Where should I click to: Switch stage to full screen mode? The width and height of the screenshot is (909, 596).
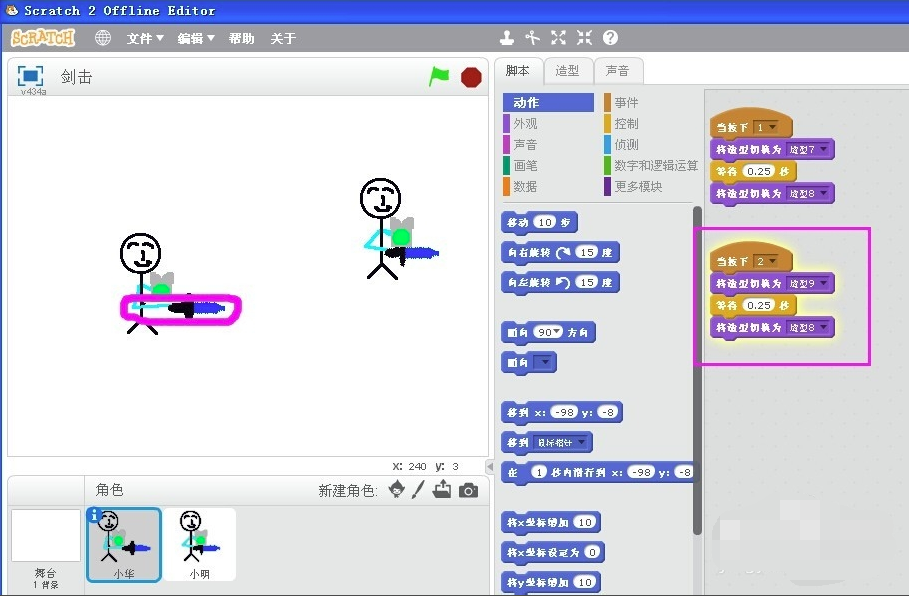(x=31, y=76)
